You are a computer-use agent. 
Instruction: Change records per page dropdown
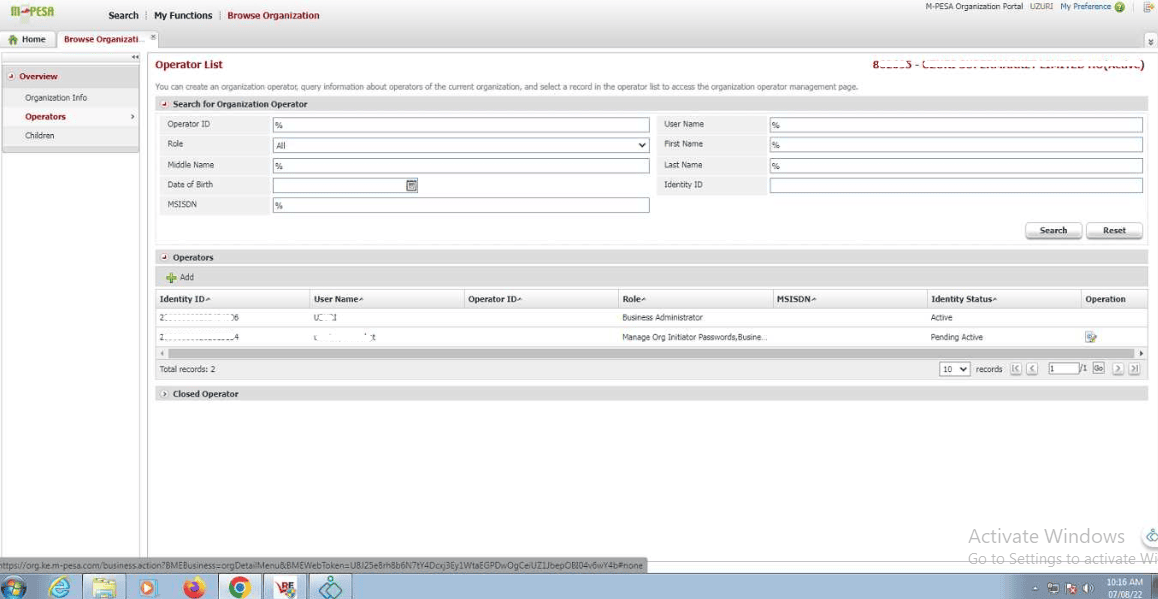[954, 369]
